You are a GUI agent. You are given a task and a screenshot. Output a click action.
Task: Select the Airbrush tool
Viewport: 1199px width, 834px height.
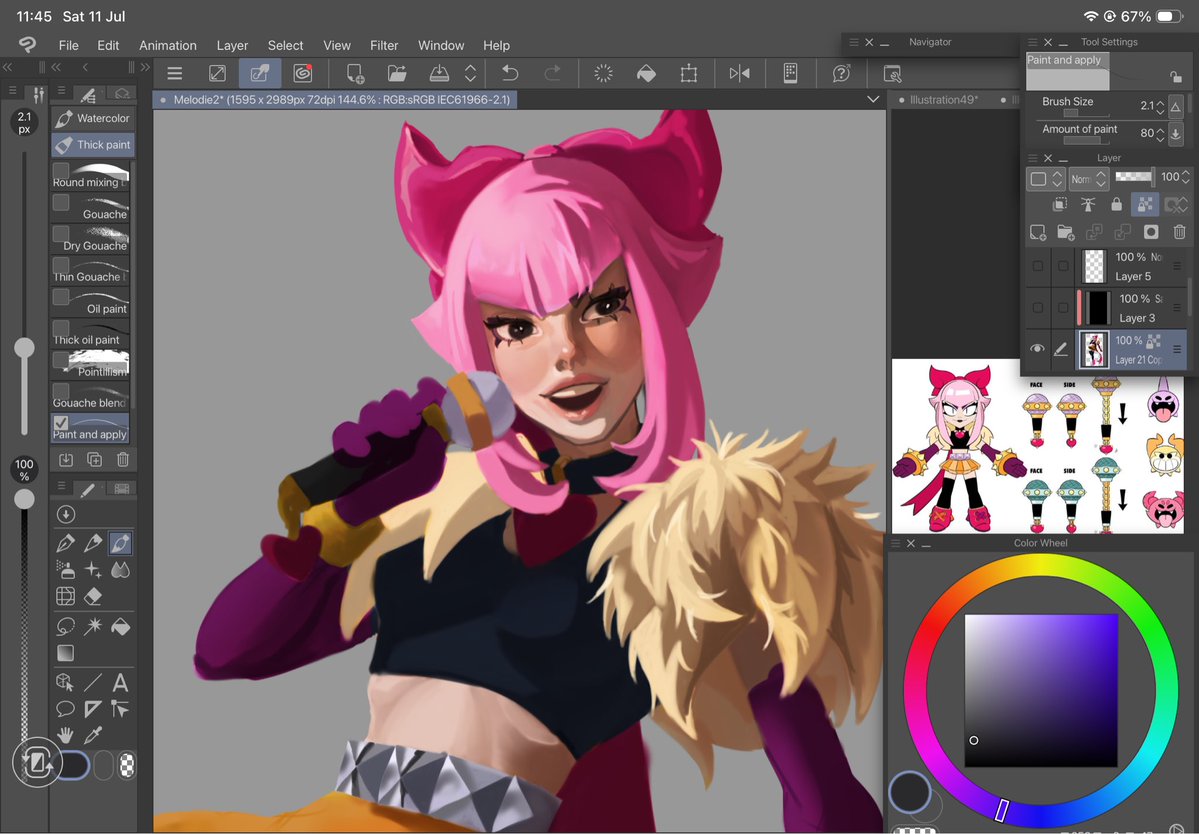pos(66,570)
